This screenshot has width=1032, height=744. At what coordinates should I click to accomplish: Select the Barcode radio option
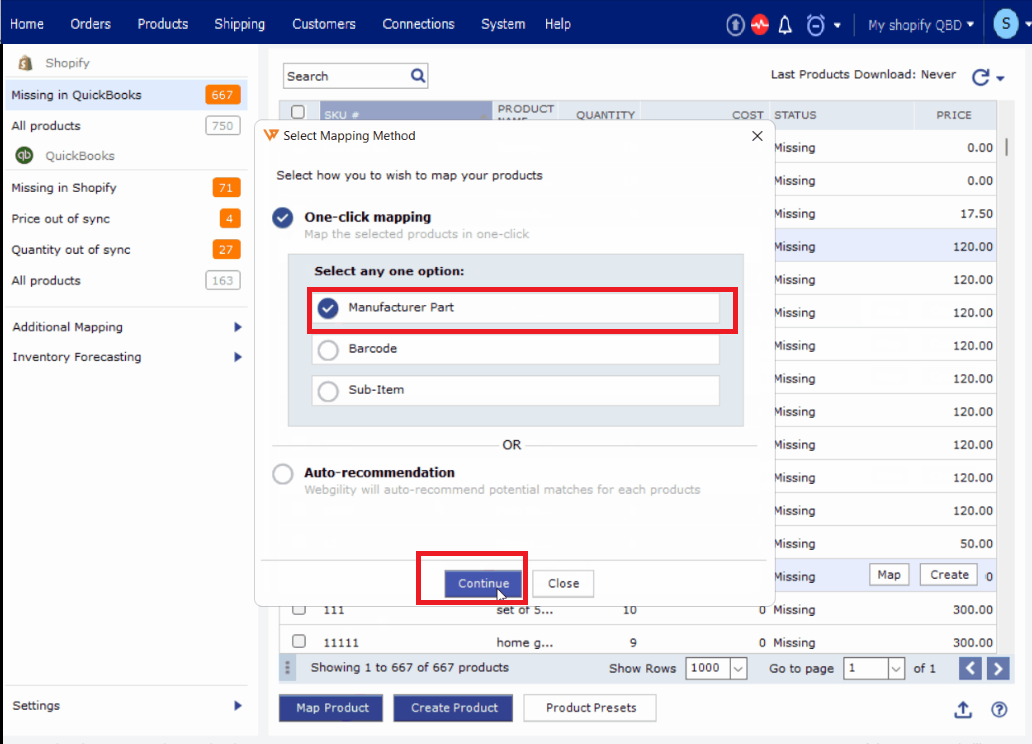[x=328, y=350]
